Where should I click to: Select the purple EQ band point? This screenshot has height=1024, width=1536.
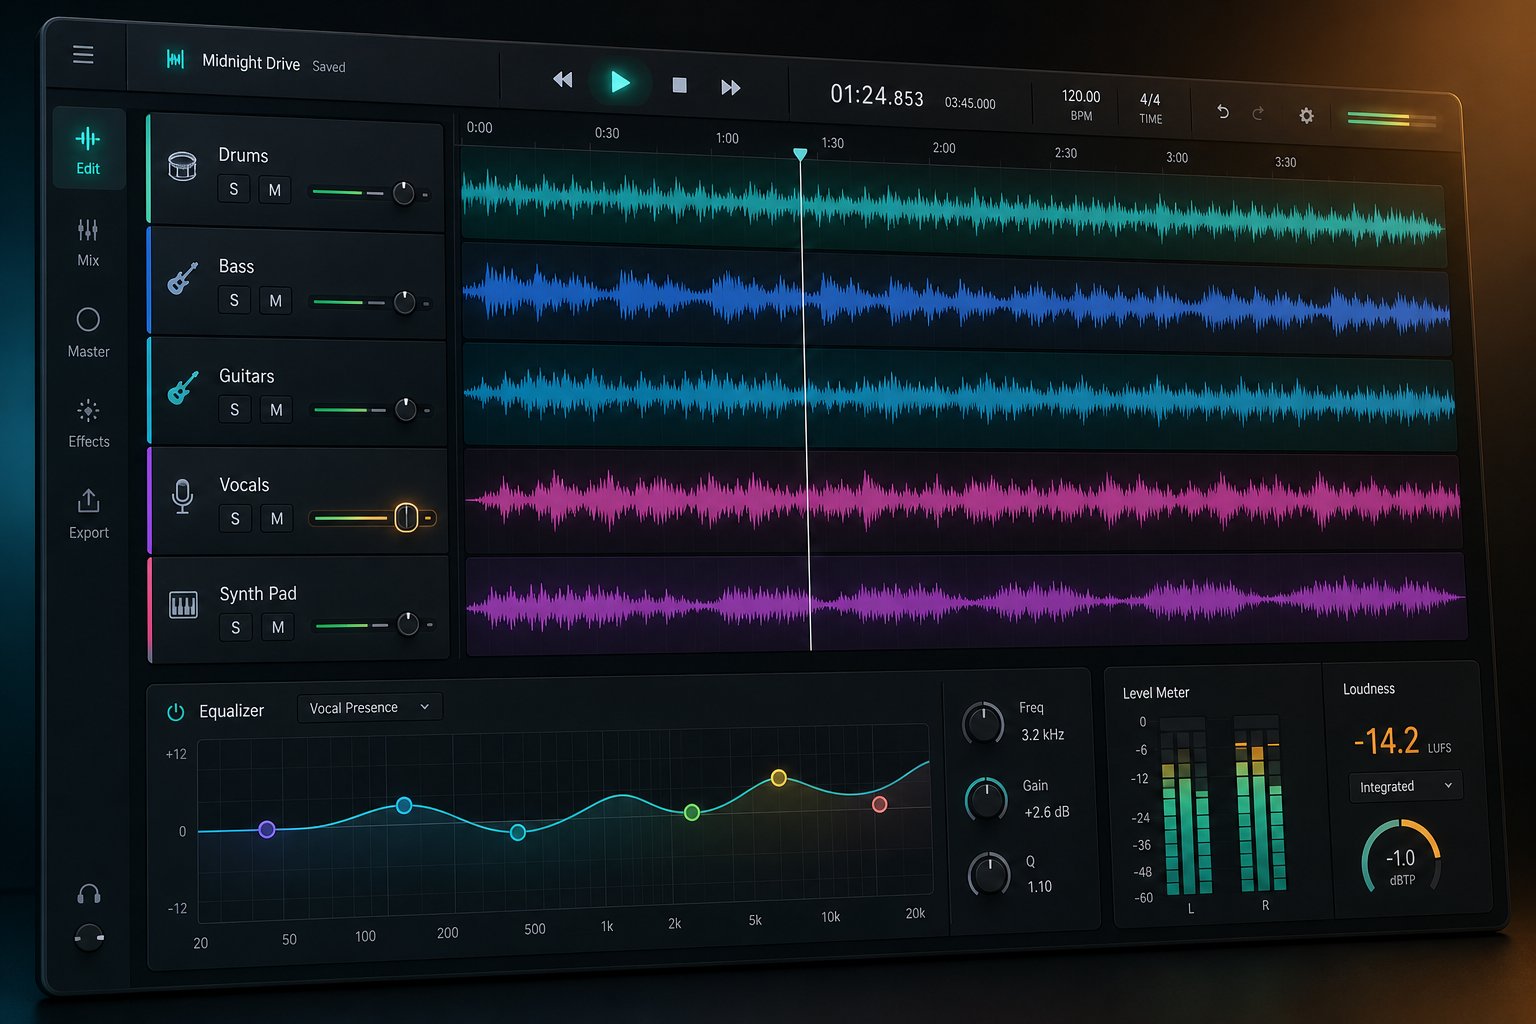pyautogui.click(x=267, y=829)
